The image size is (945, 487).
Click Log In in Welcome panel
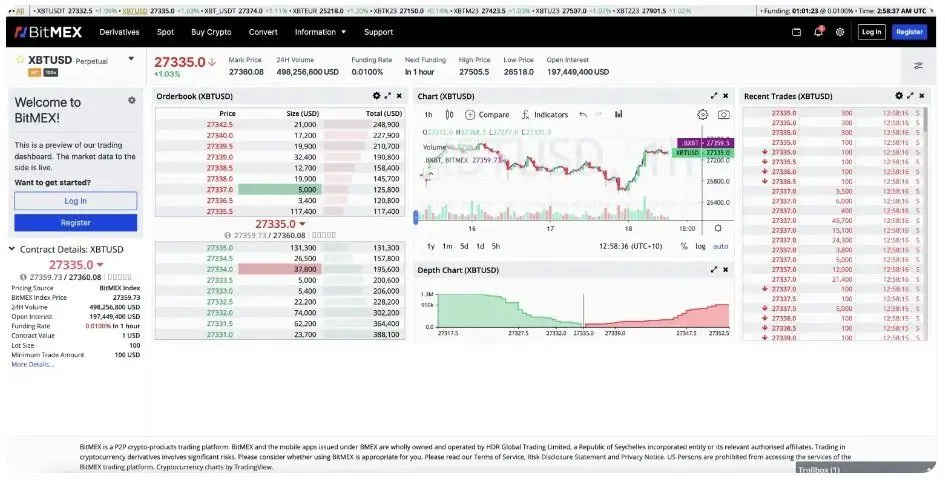[x=75, y=201]
